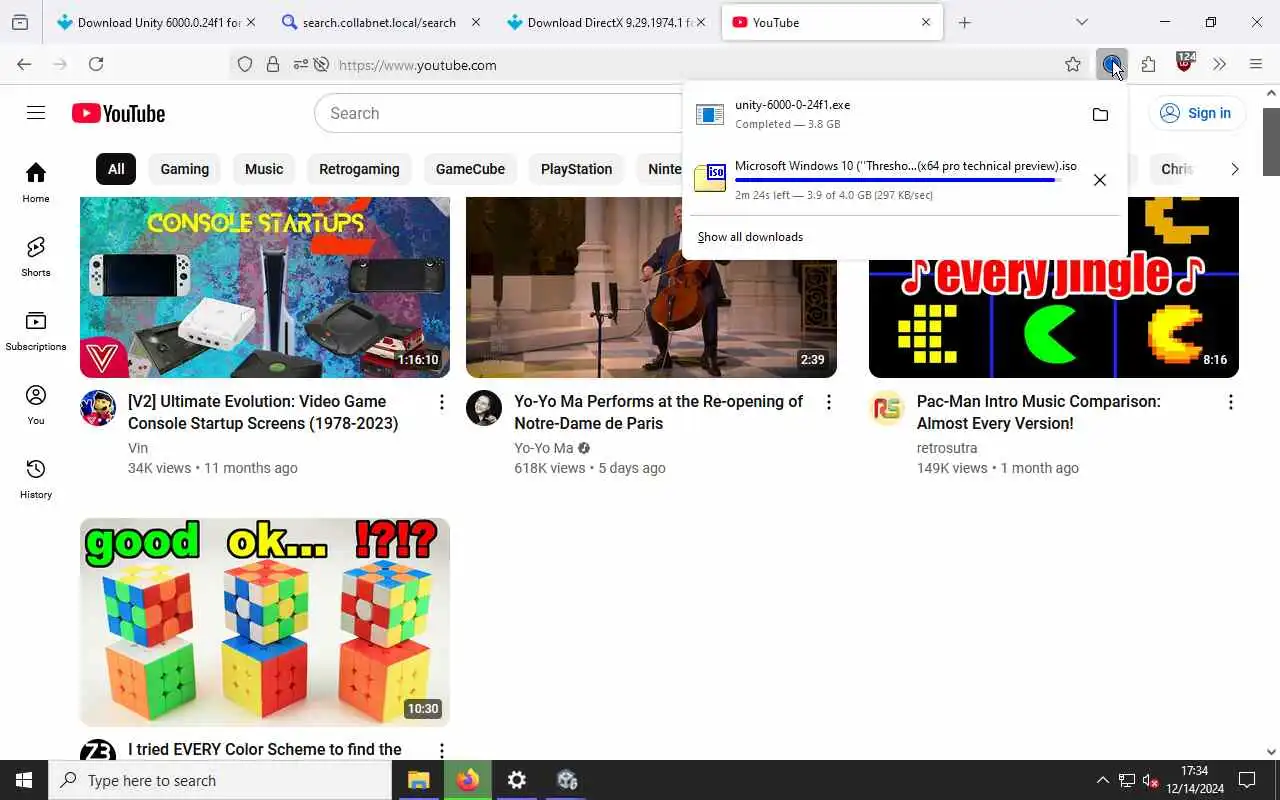Open retrosutra channel name link

click(x=947, y=448)
